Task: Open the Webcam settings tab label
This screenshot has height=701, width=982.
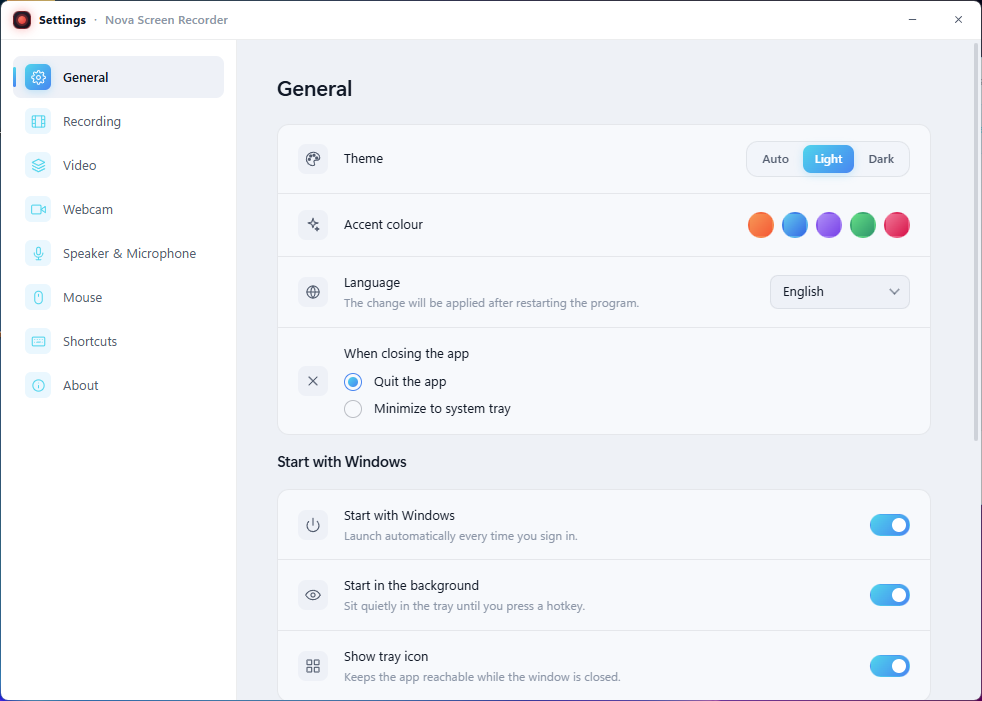Action: click(88, 209)
